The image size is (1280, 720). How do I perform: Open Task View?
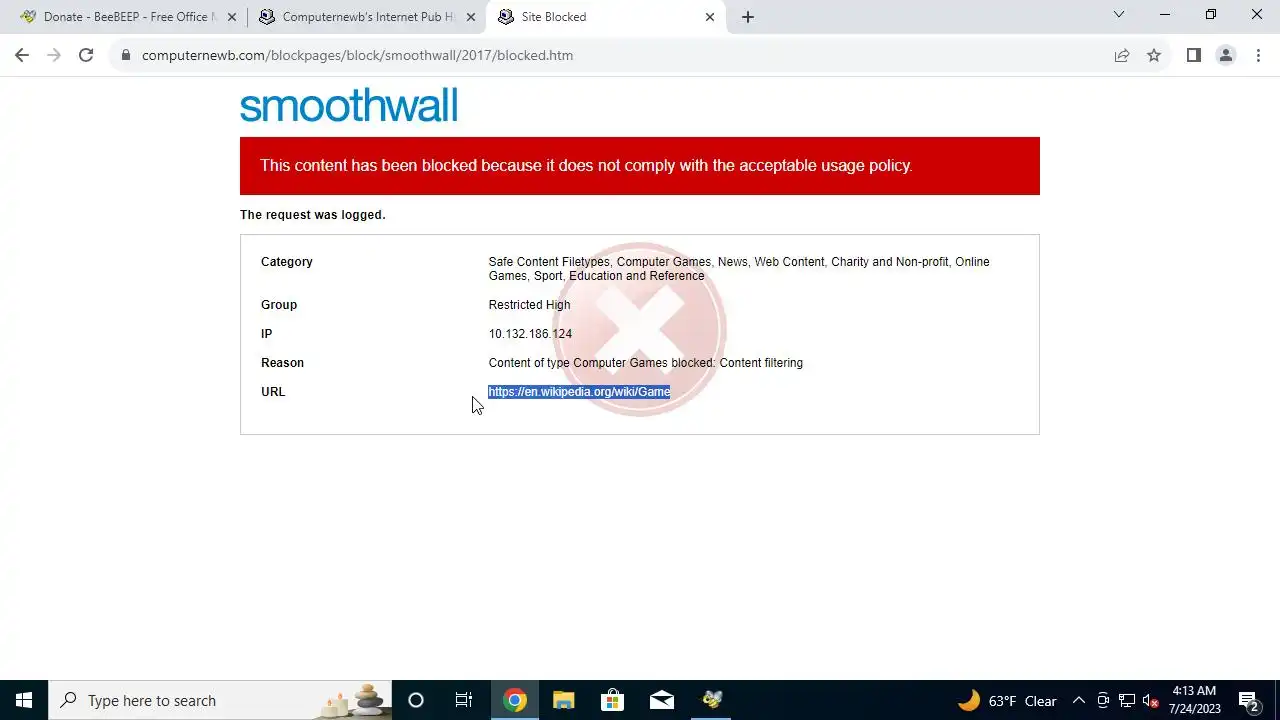tap(464, 700)
